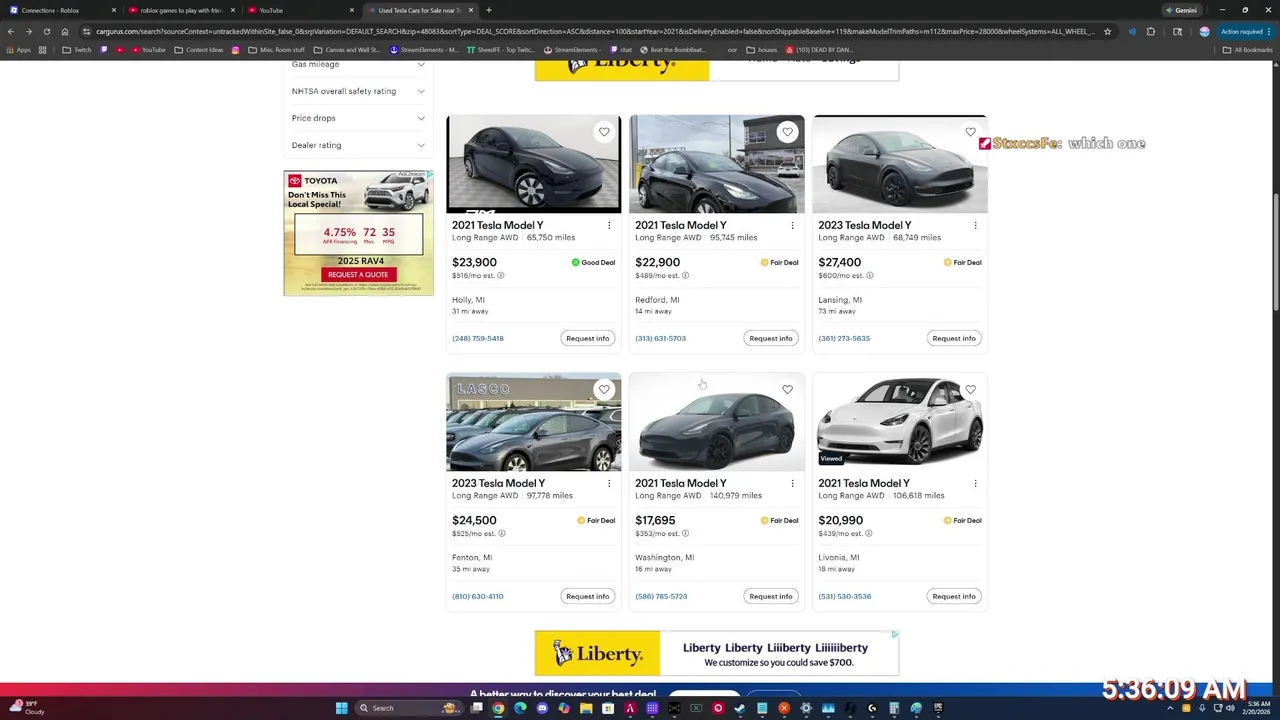
Task: Expand the Dealer rating filter
Action: [x=358, y=145]
